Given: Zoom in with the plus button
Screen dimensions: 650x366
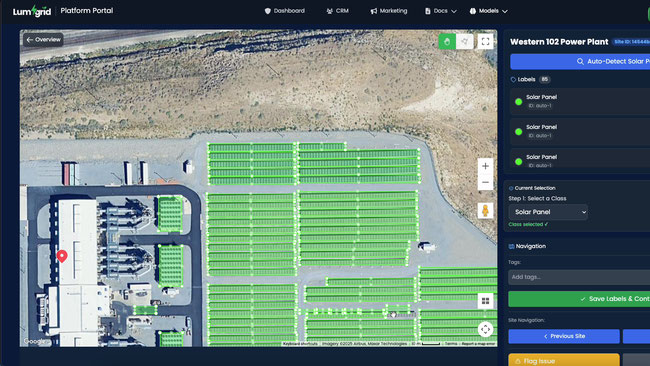Looking at the screenshot, I should (485, 166).
